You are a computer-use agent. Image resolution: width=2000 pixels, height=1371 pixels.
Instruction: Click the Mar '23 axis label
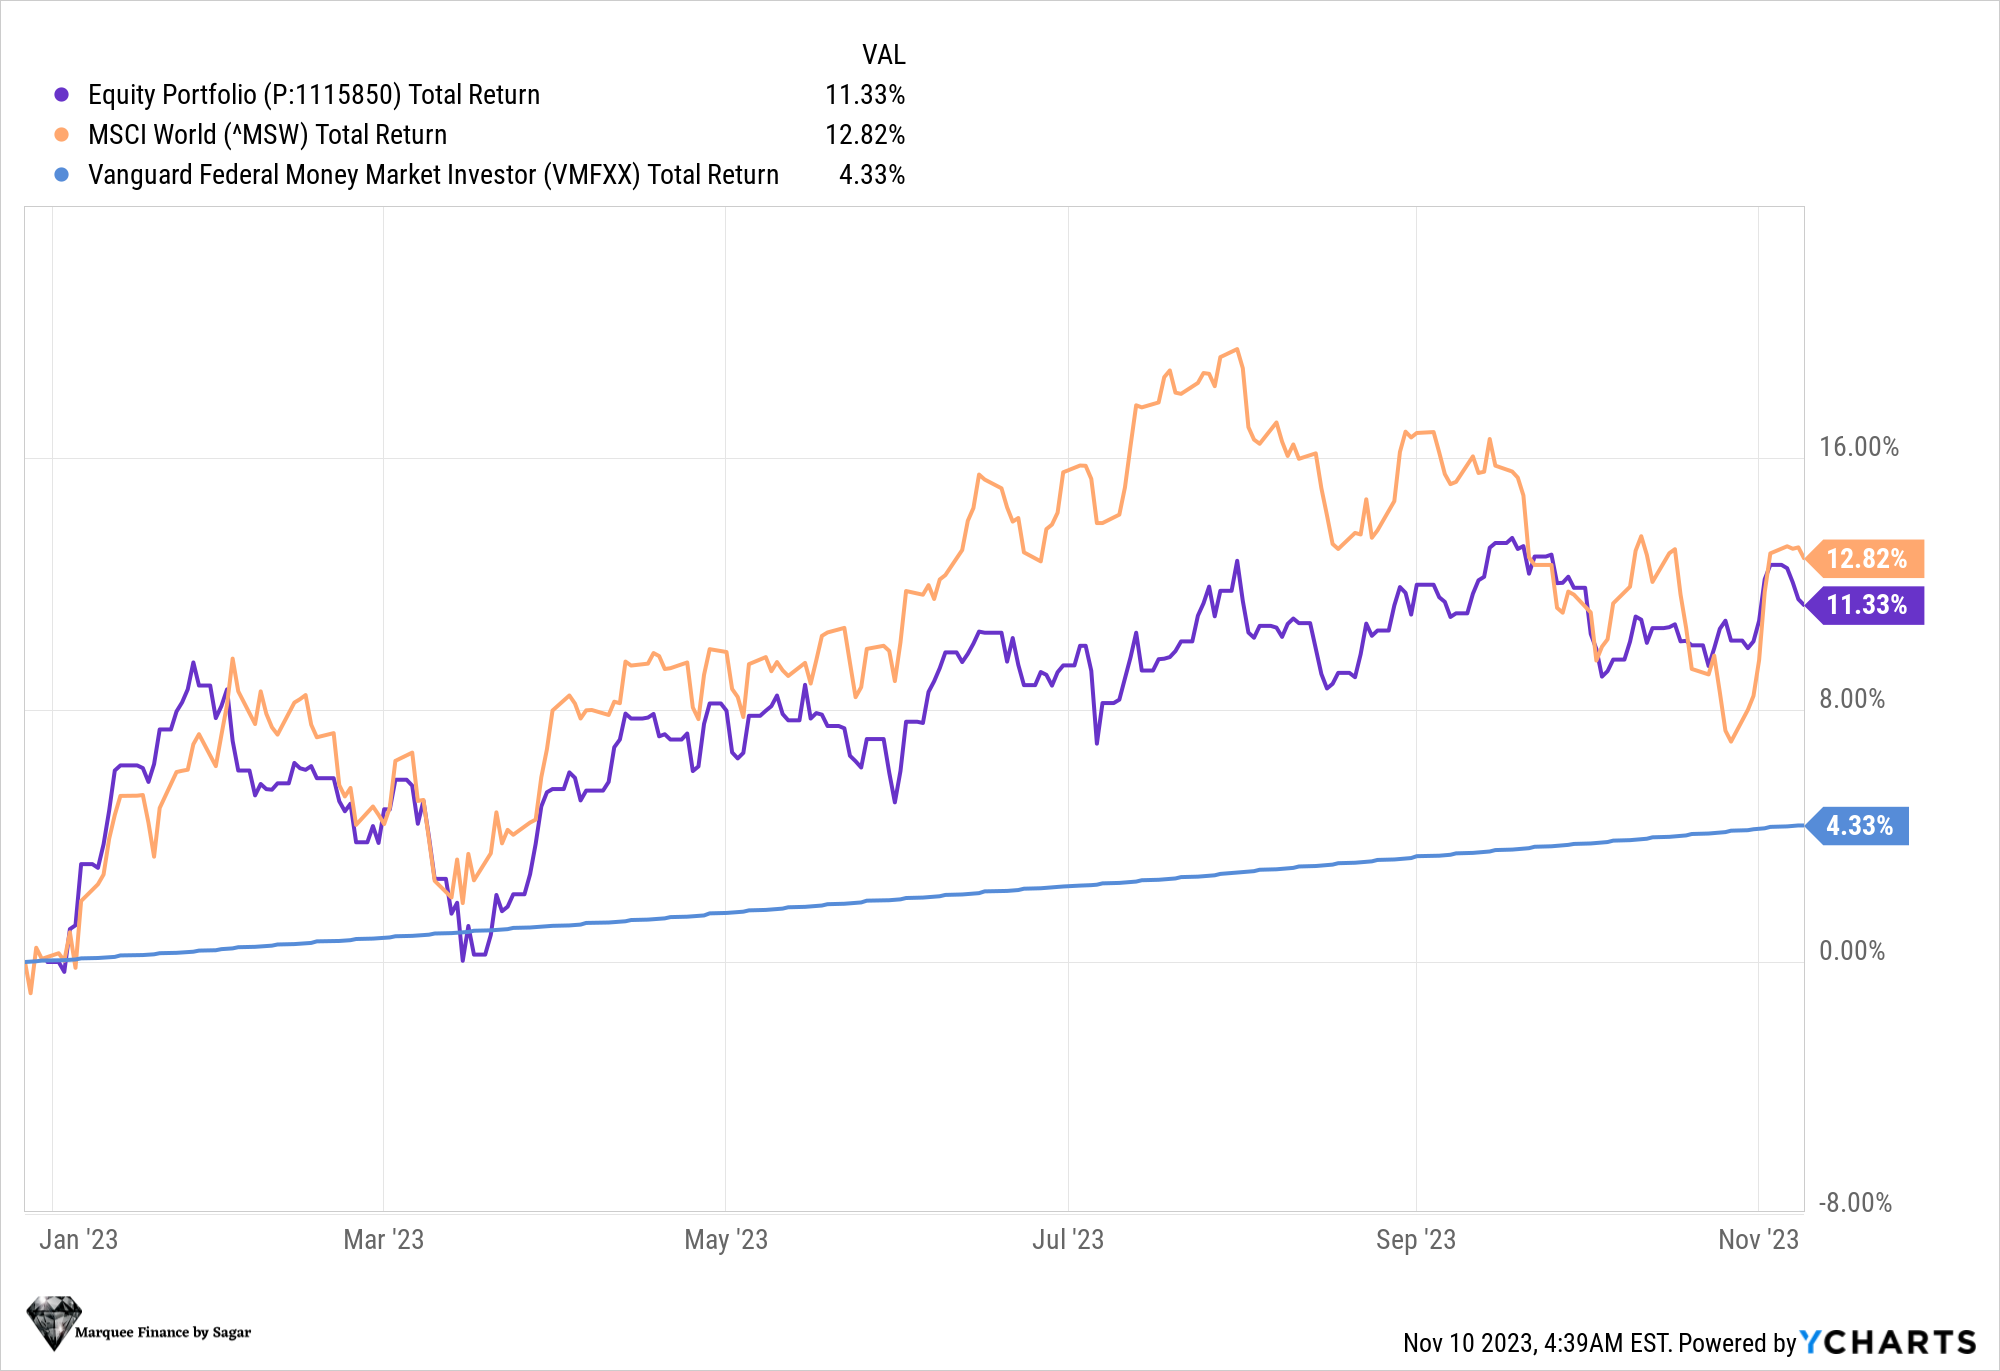(383, 1240)
